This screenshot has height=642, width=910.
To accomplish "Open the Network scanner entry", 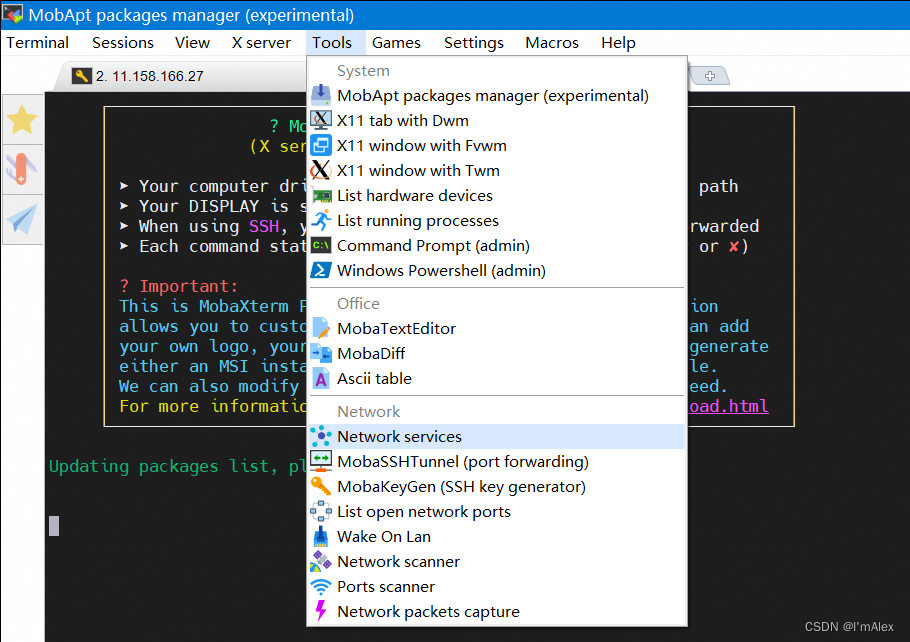I will (497, 561).
